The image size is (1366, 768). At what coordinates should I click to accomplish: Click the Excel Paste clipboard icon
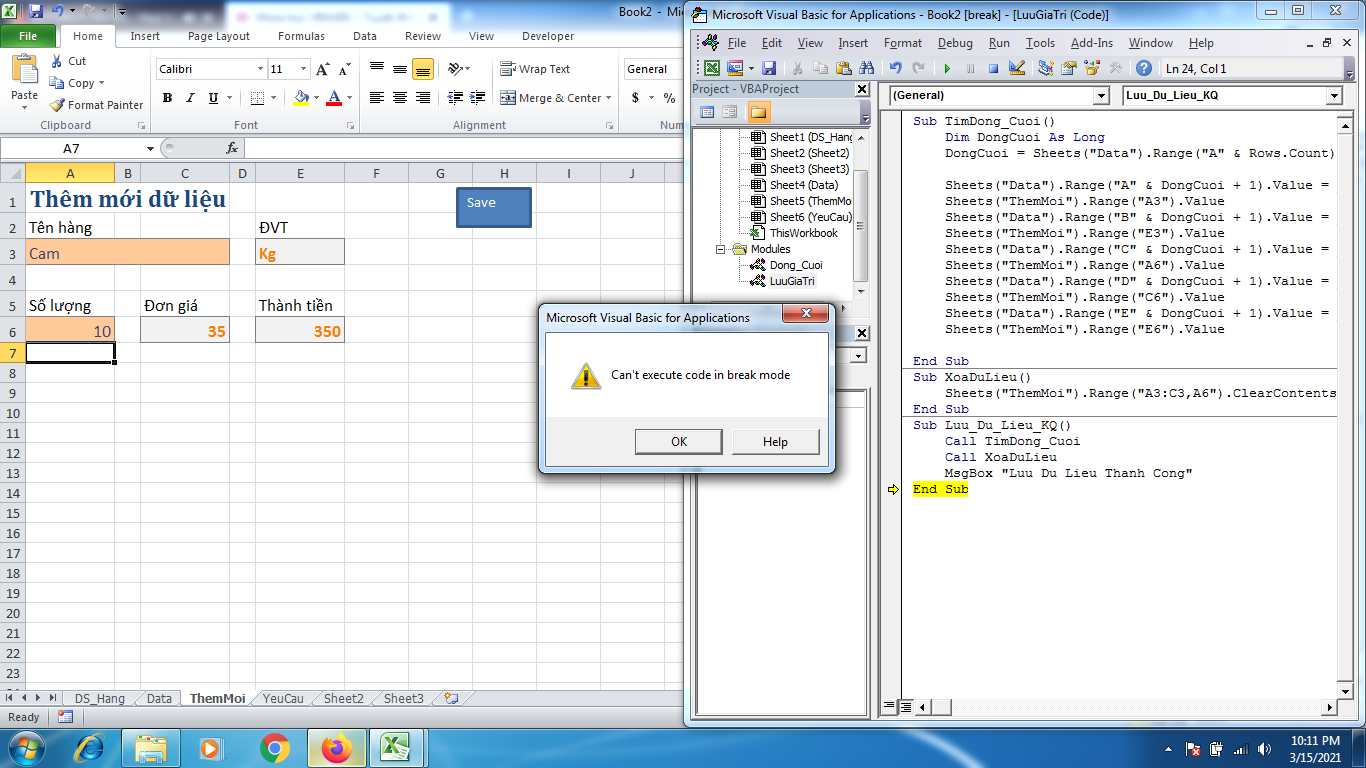(x=24, y=70)
